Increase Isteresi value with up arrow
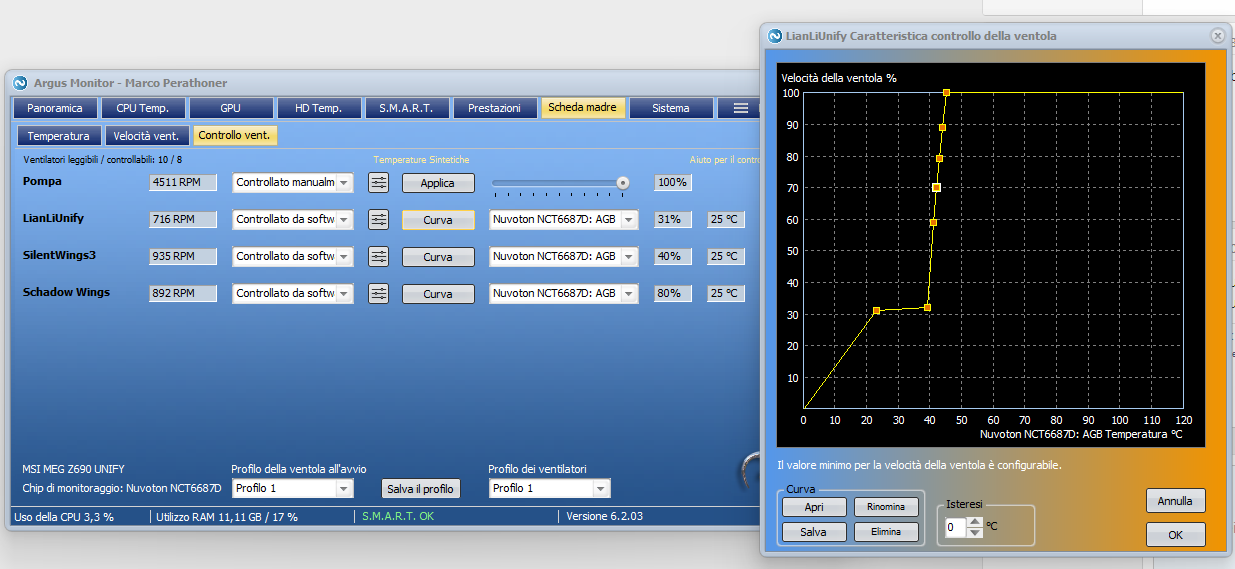This screenshot has width=1235, height=569. pos(975,521)
